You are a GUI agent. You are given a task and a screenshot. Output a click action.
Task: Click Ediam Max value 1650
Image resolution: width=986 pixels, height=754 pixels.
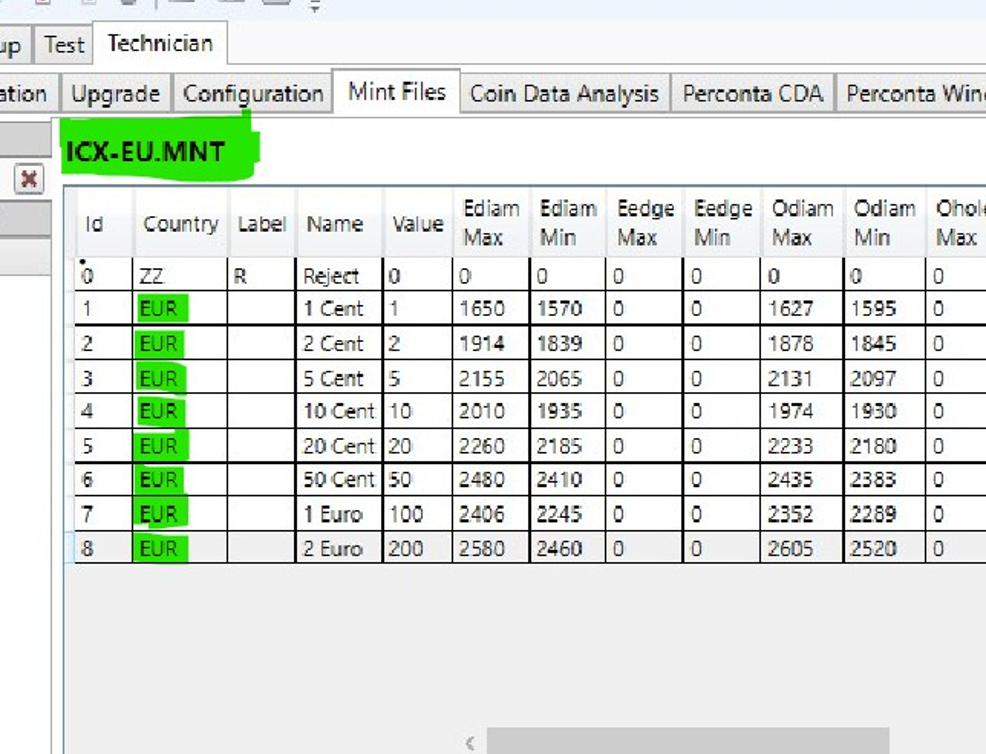(491, 308)
